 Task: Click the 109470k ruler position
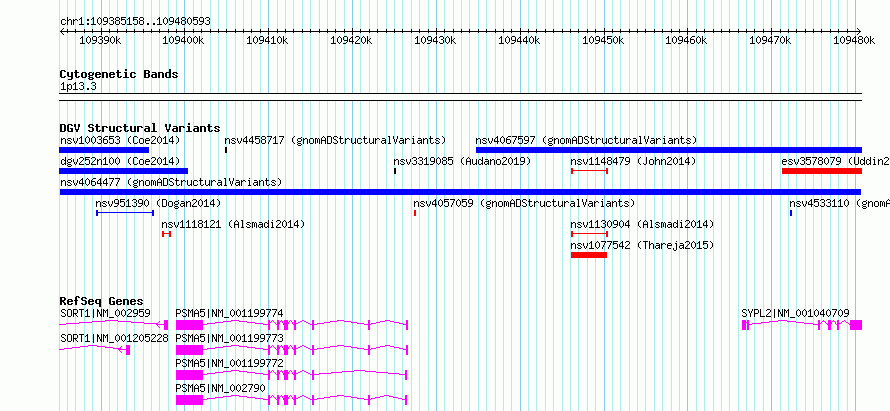(772, 41)
